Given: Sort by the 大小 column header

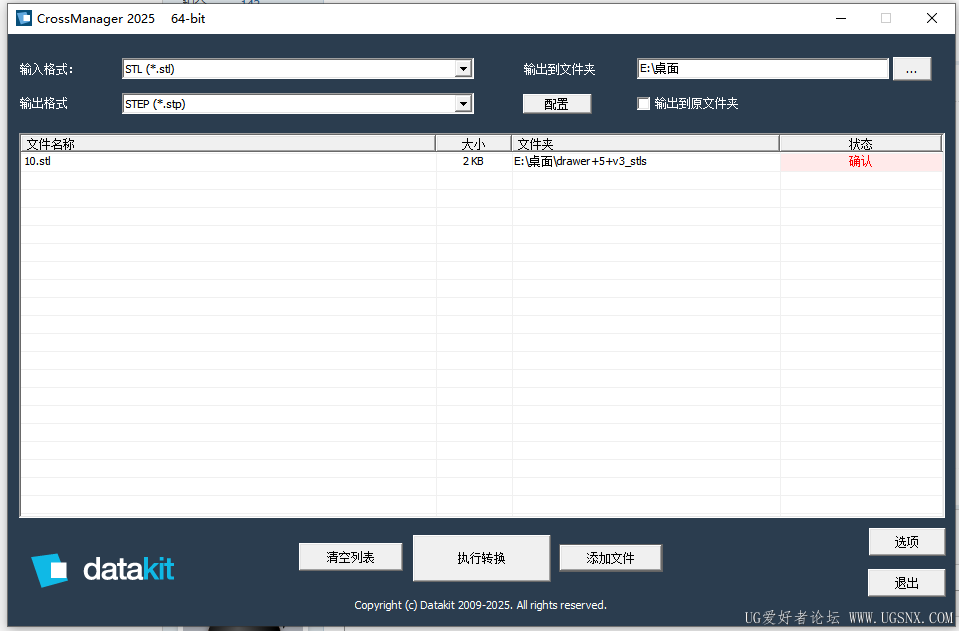Looking at the screenshot, I should (x=473, y=144).
